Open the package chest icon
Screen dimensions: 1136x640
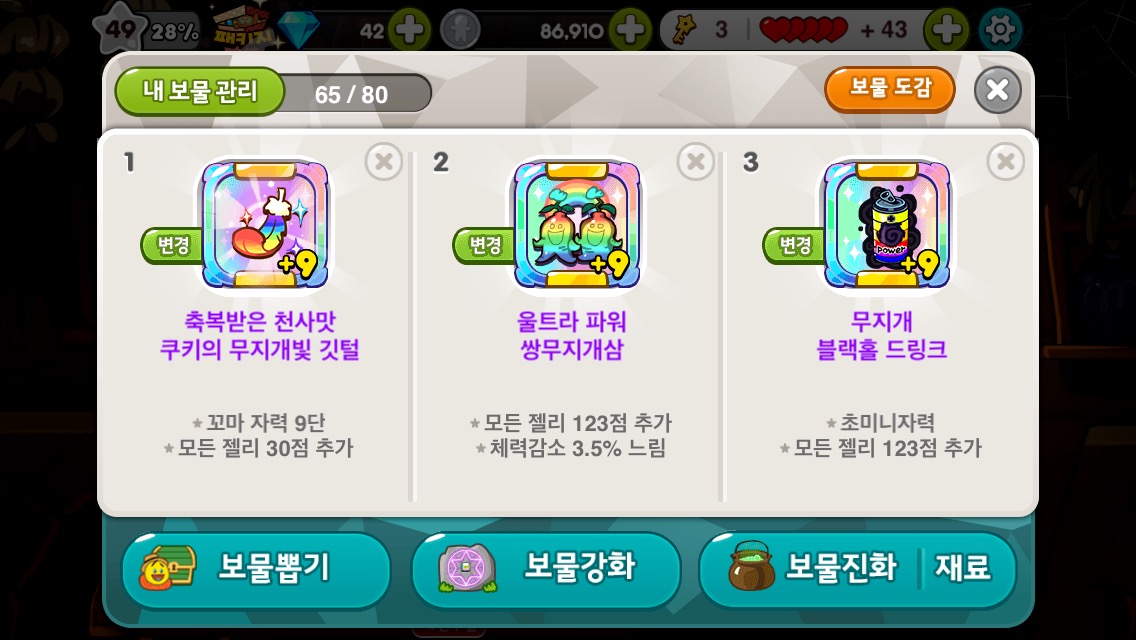point(245,28)
